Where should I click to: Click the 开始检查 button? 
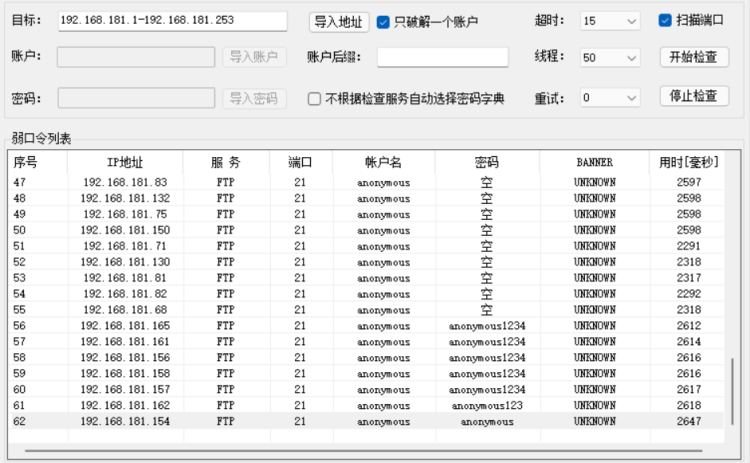(x=694, y=57)
